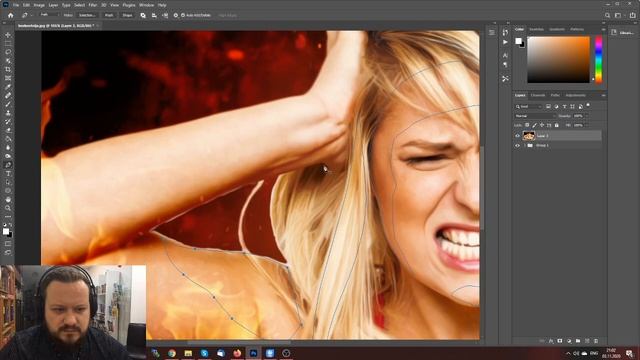The height and width of the screenshot is (360, 640).
Task: Select the Layer 3 thumbnail
Action: 529,136
